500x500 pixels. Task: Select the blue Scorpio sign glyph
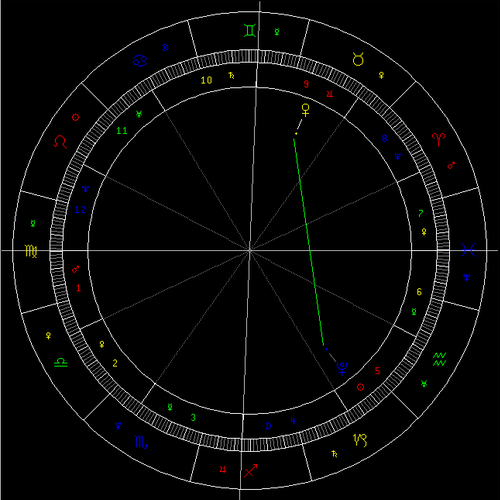tap(141, 442)
